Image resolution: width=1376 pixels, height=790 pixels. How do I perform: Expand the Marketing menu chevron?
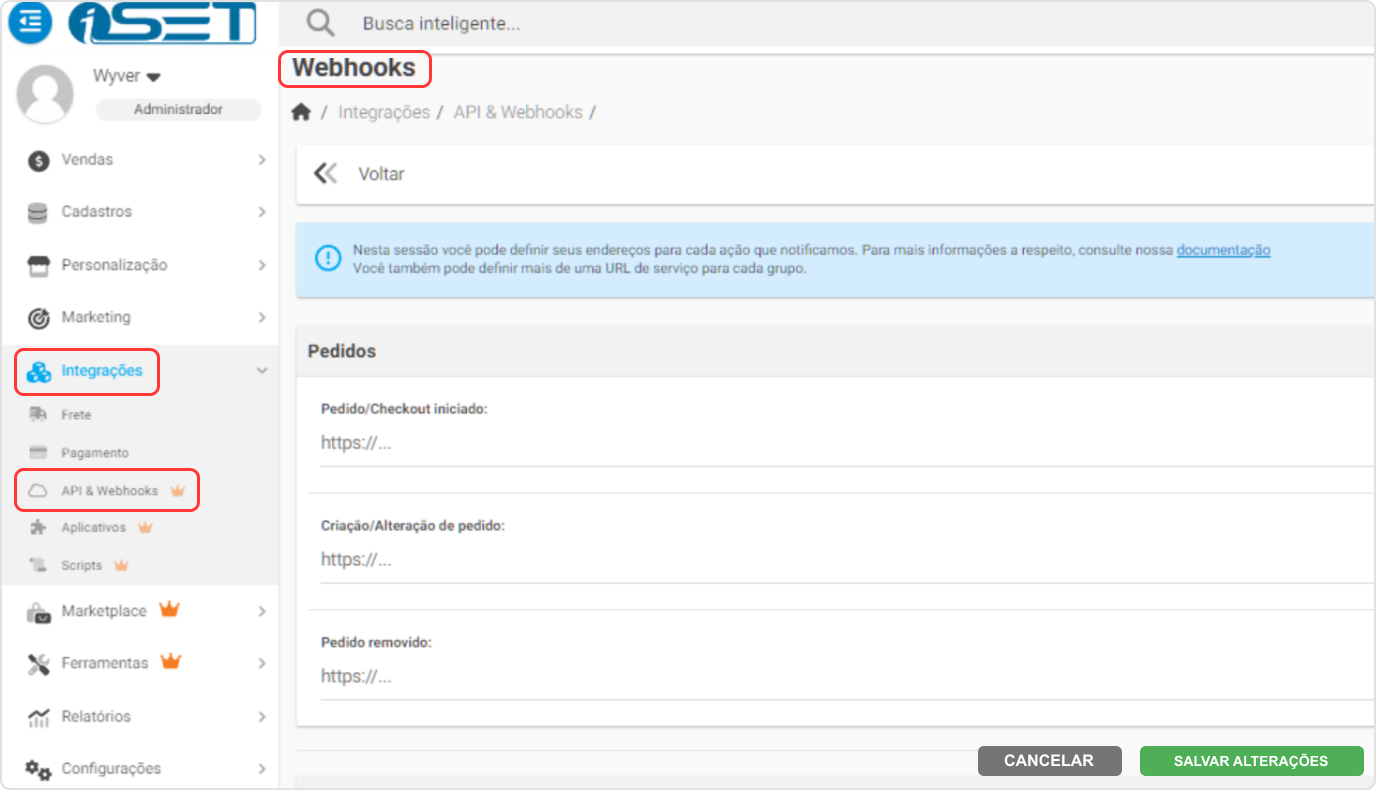pos(262,317)
